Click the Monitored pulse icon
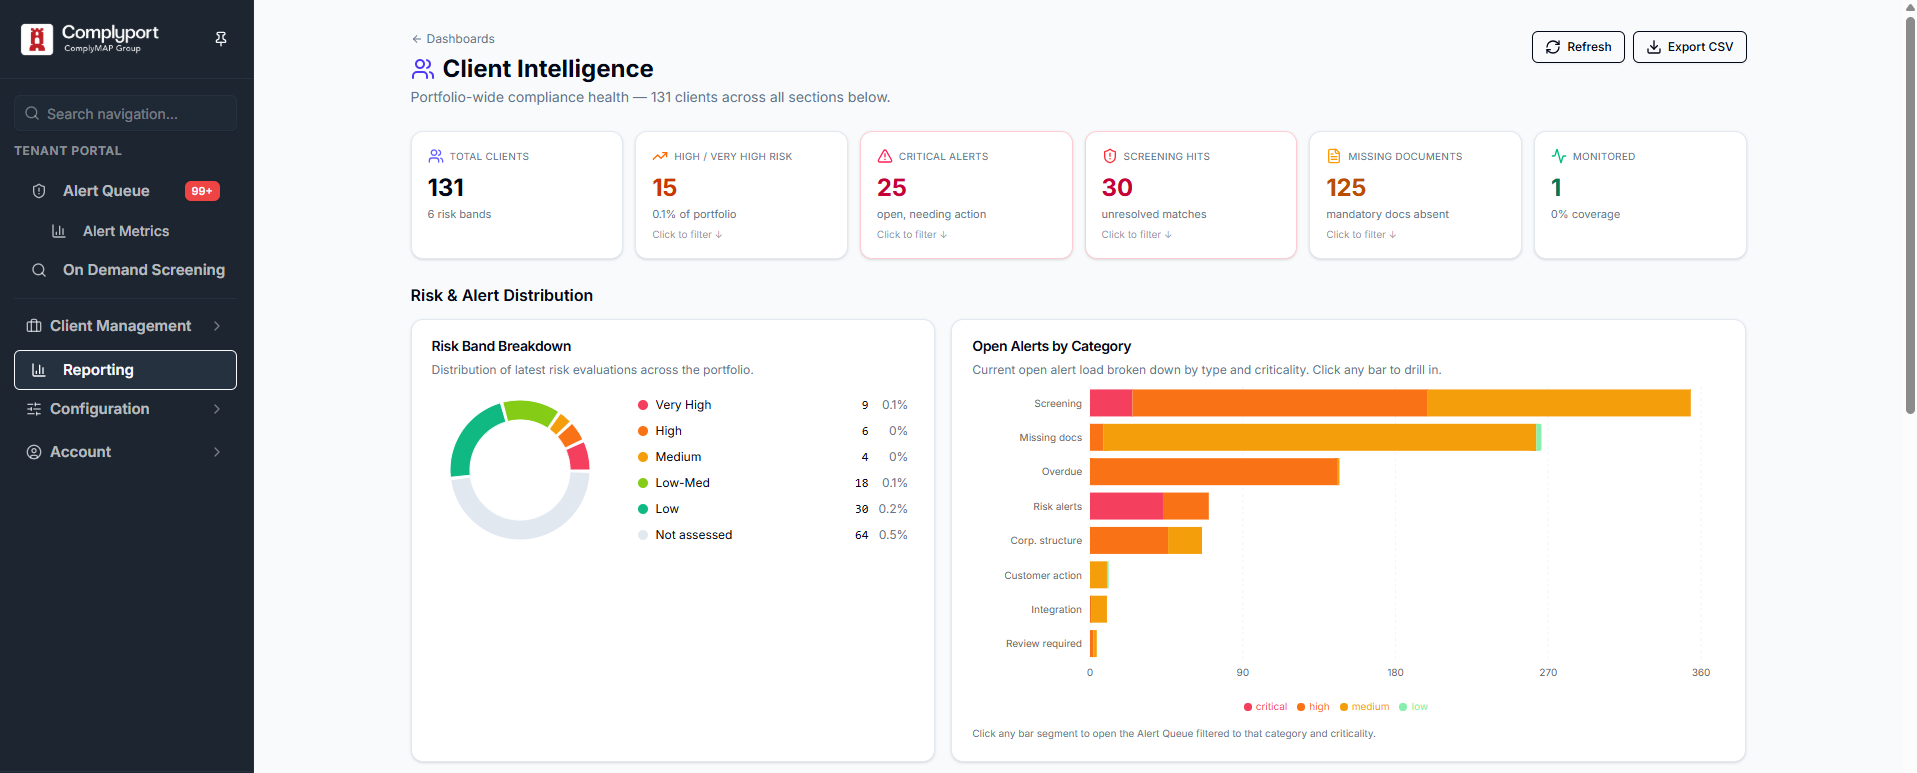This screenshot has height=773, width=1917. 1559,156
